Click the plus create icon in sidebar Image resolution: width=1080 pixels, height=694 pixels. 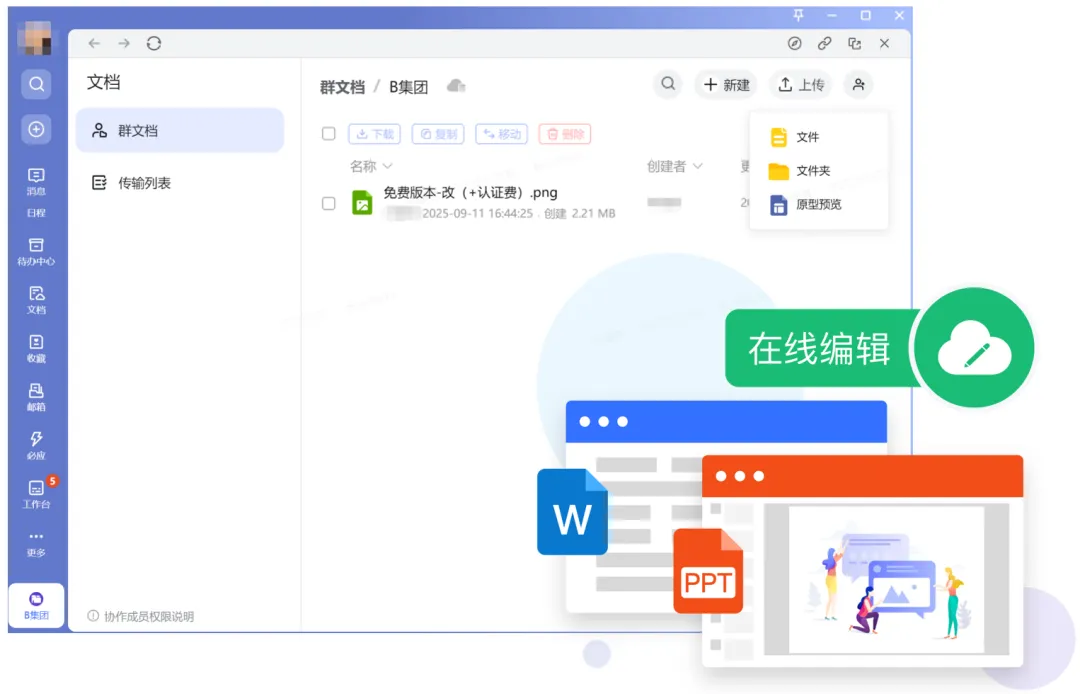(37, 129)
